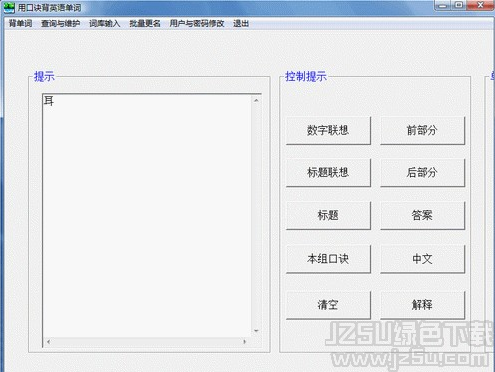
Task: Show 本组口诀 mnemonic
Action: coord(328,259)
